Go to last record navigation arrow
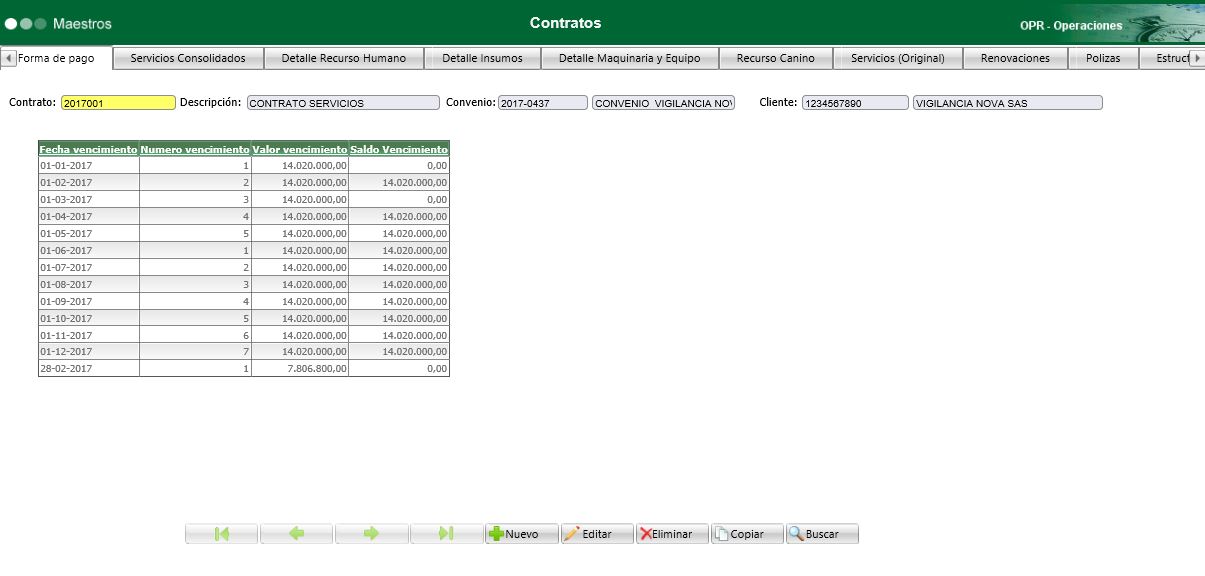Screen dimensions: 1205x576 coord(447,534)
